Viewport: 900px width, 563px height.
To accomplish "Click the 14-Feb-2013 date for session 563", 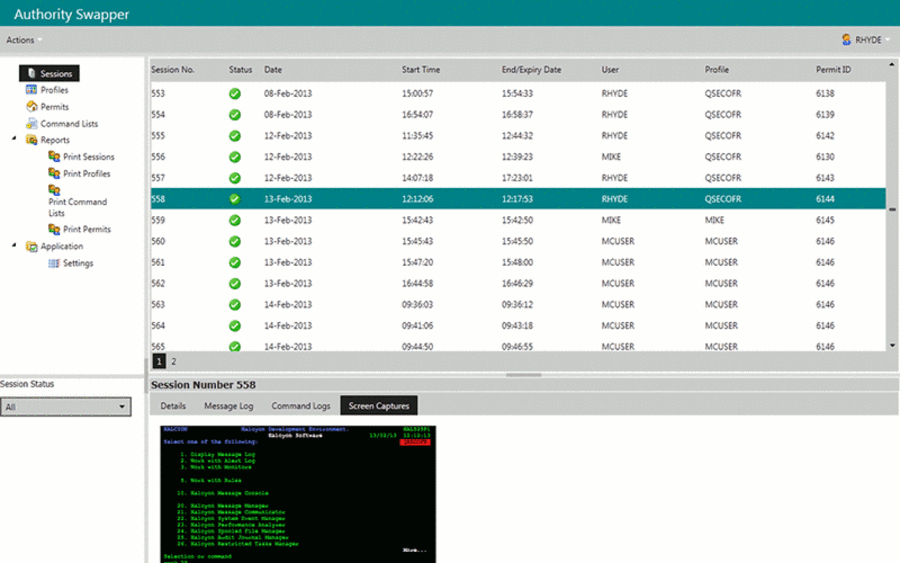I will (x=288, y=305).
